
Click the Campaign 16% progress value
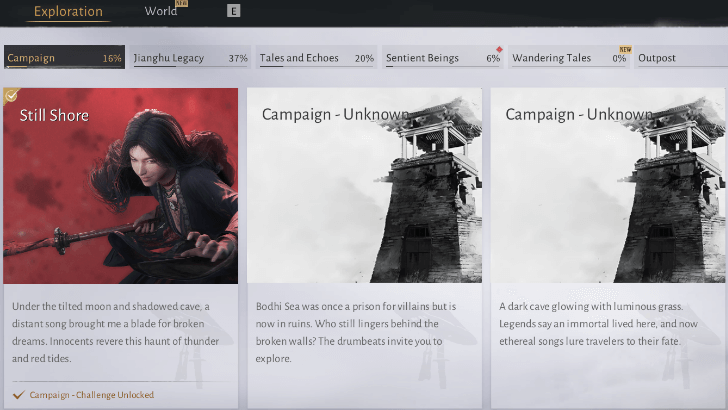coord(112,58)
